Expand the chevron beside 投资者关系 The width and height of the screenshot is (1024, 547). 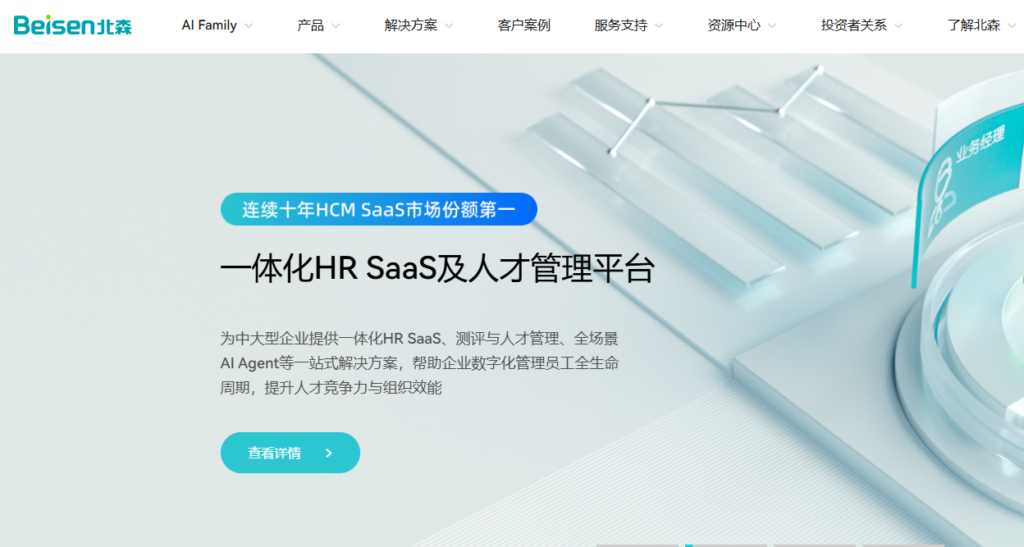pos(899,26)
